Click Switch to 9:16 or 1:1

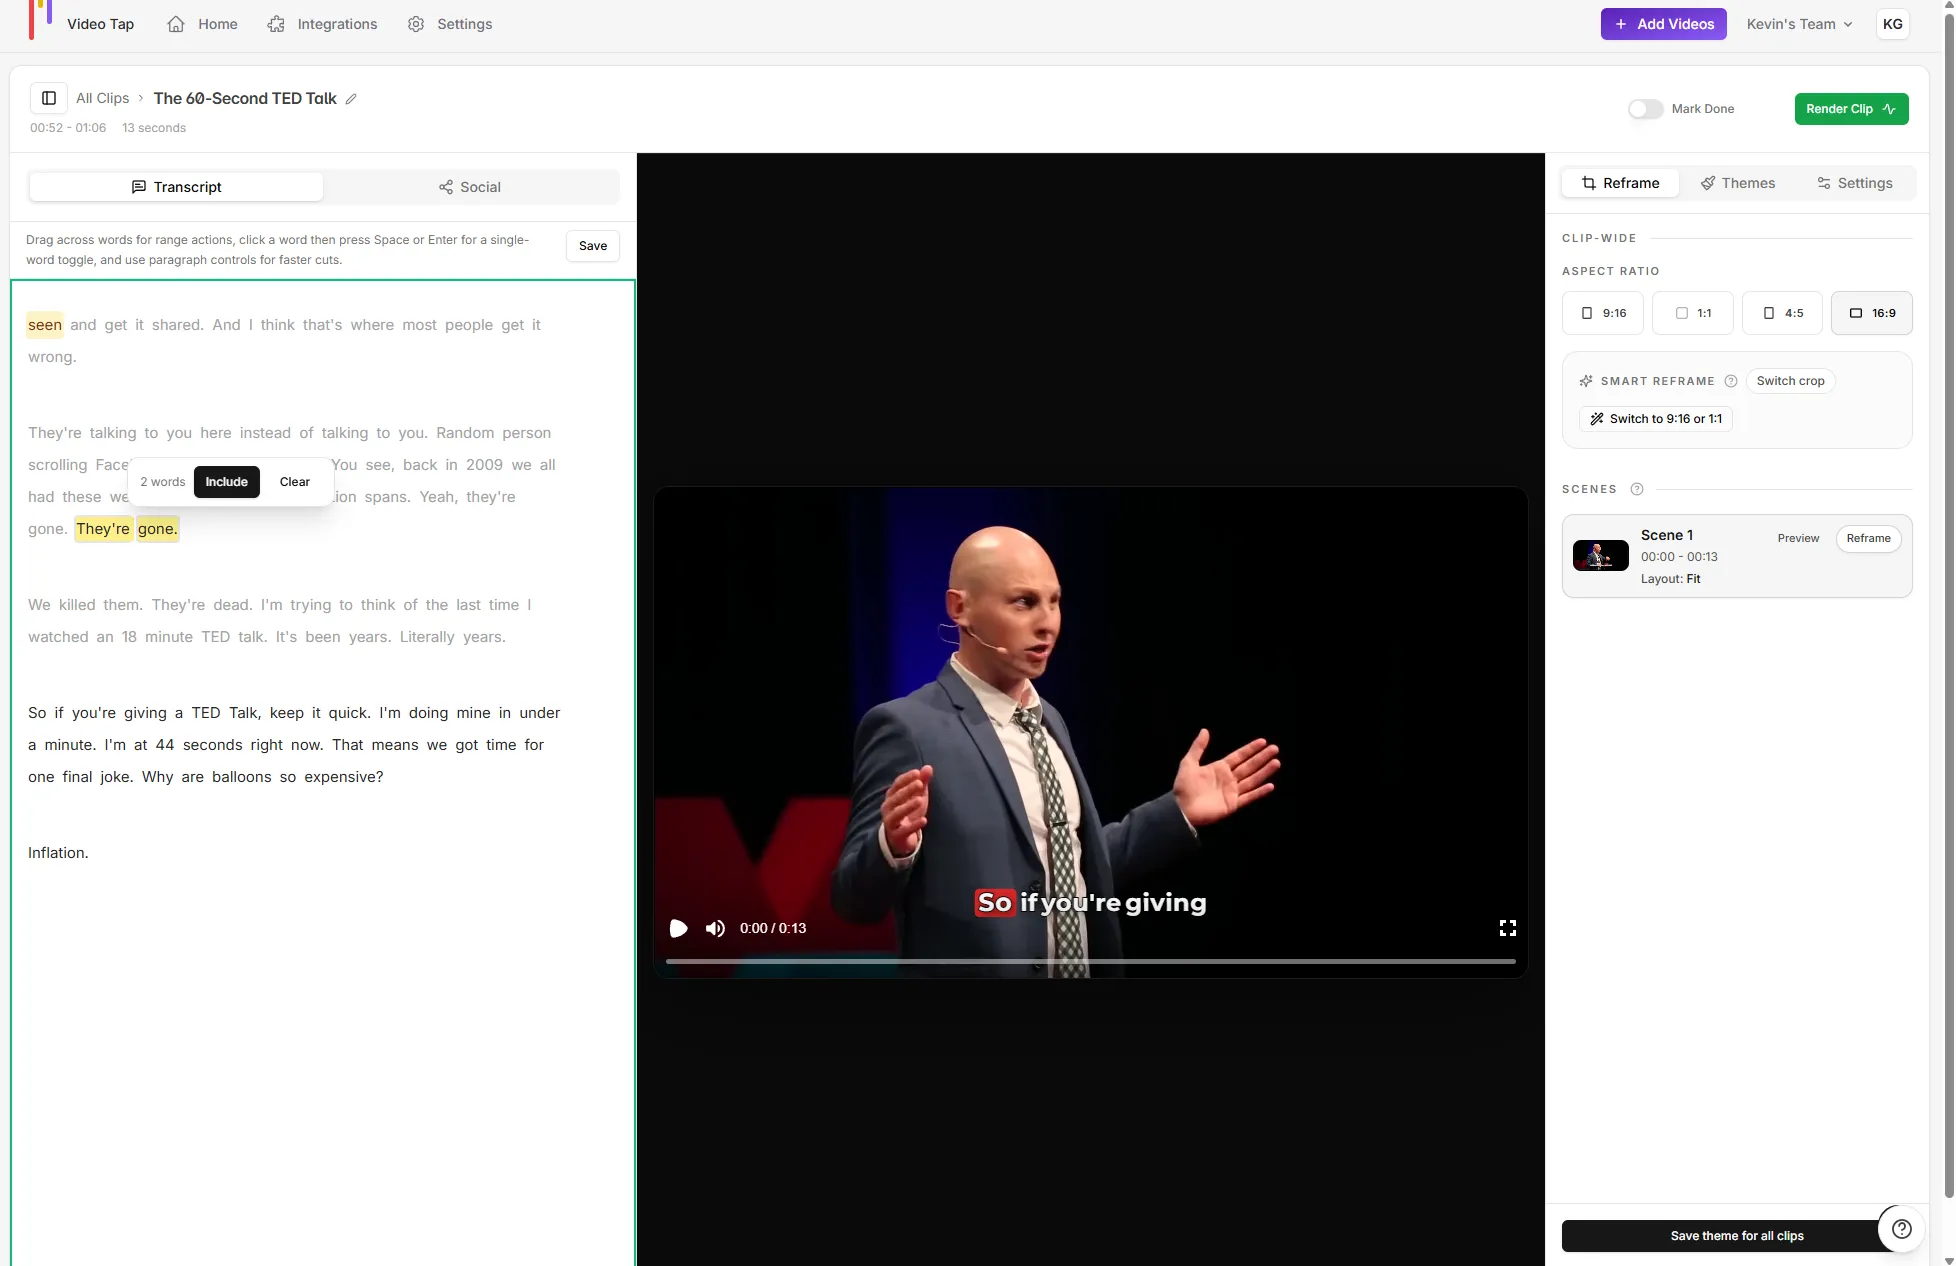[x=1656, y=419]
